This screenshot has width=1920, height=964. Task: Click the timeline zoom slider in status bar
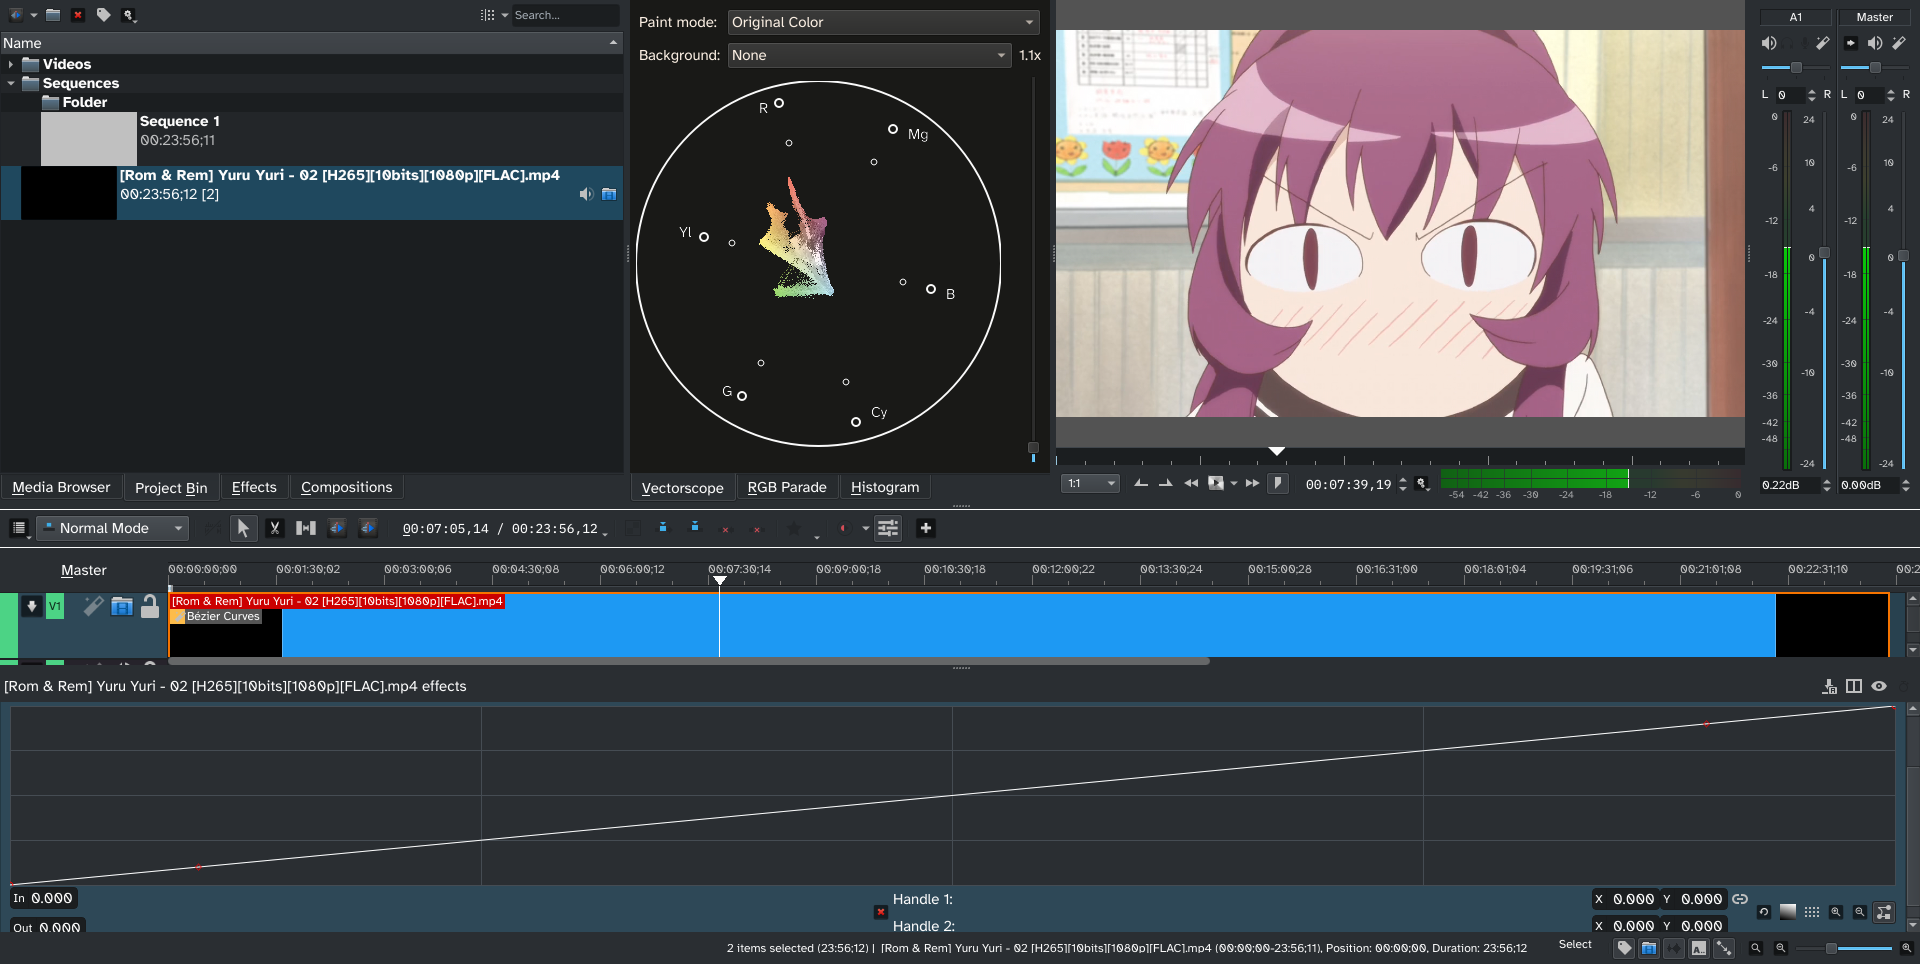point(1843,948)
